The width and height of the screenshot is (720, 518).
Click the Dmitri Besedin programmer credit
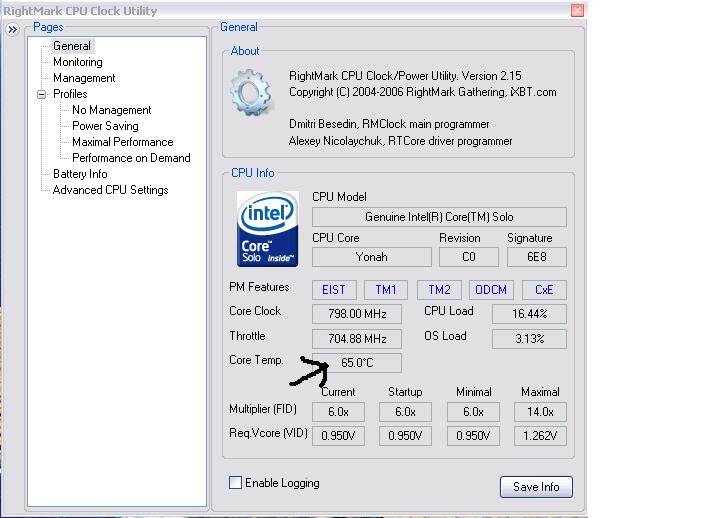[x=389, y=124]
